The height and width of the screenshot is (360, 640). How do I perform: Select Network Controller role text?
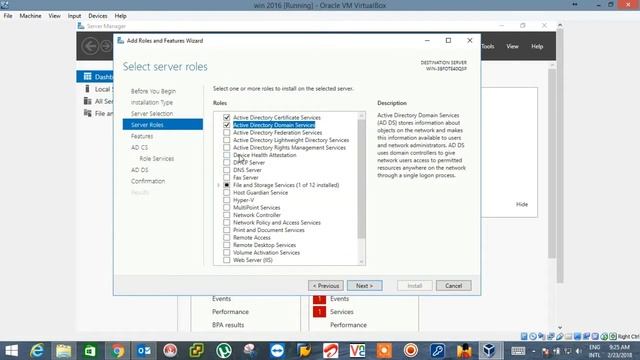coord(257,215)
